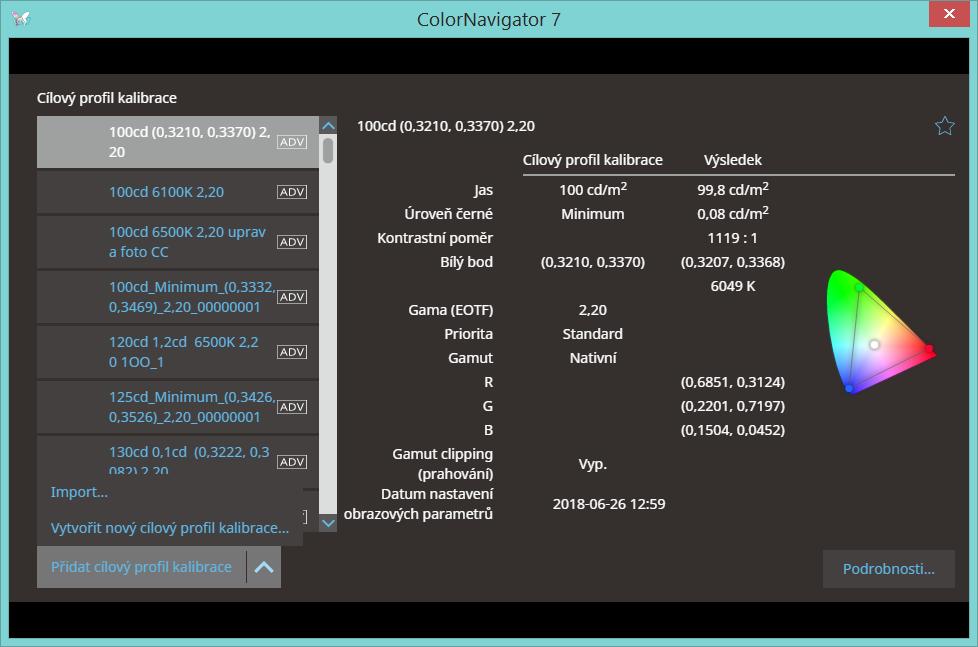978x647 pixels.
Task: Select target 100cd 6500K 2,20 uprava foto CC
Action: click(178, 242)
